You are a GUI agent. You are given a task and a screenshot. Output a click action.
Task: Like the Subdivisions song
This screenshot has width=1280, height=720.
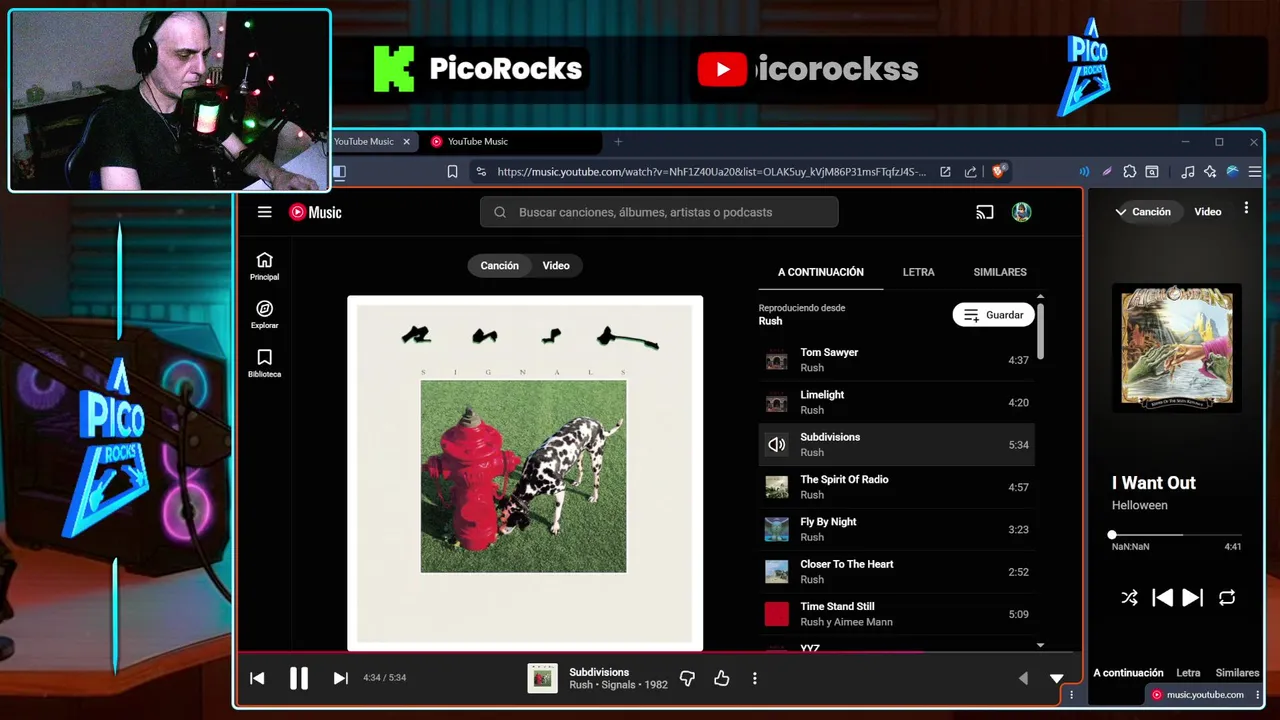(x=722, y=678)
